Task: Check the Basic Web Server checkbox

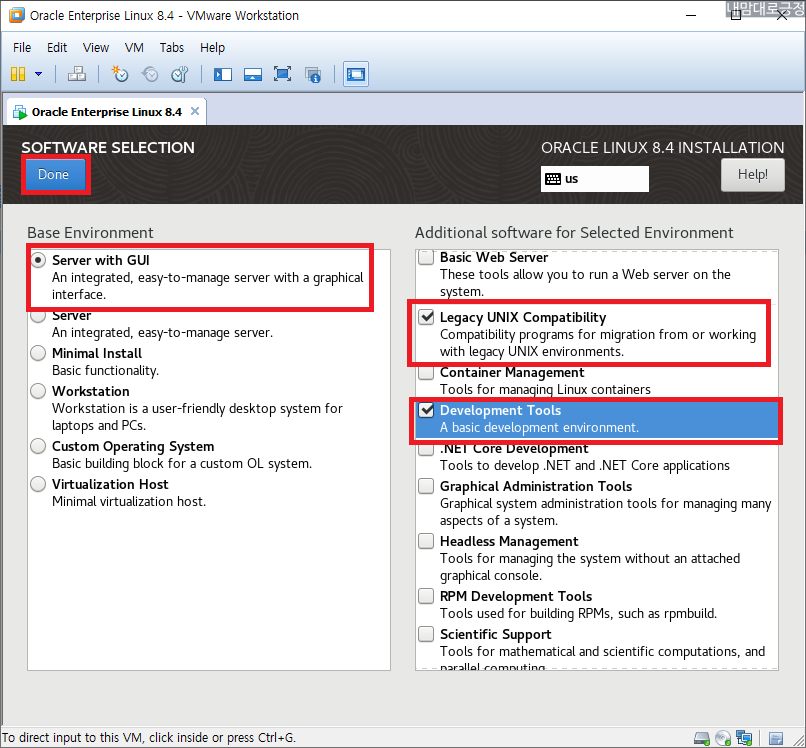Action: (x=426, y=257)
